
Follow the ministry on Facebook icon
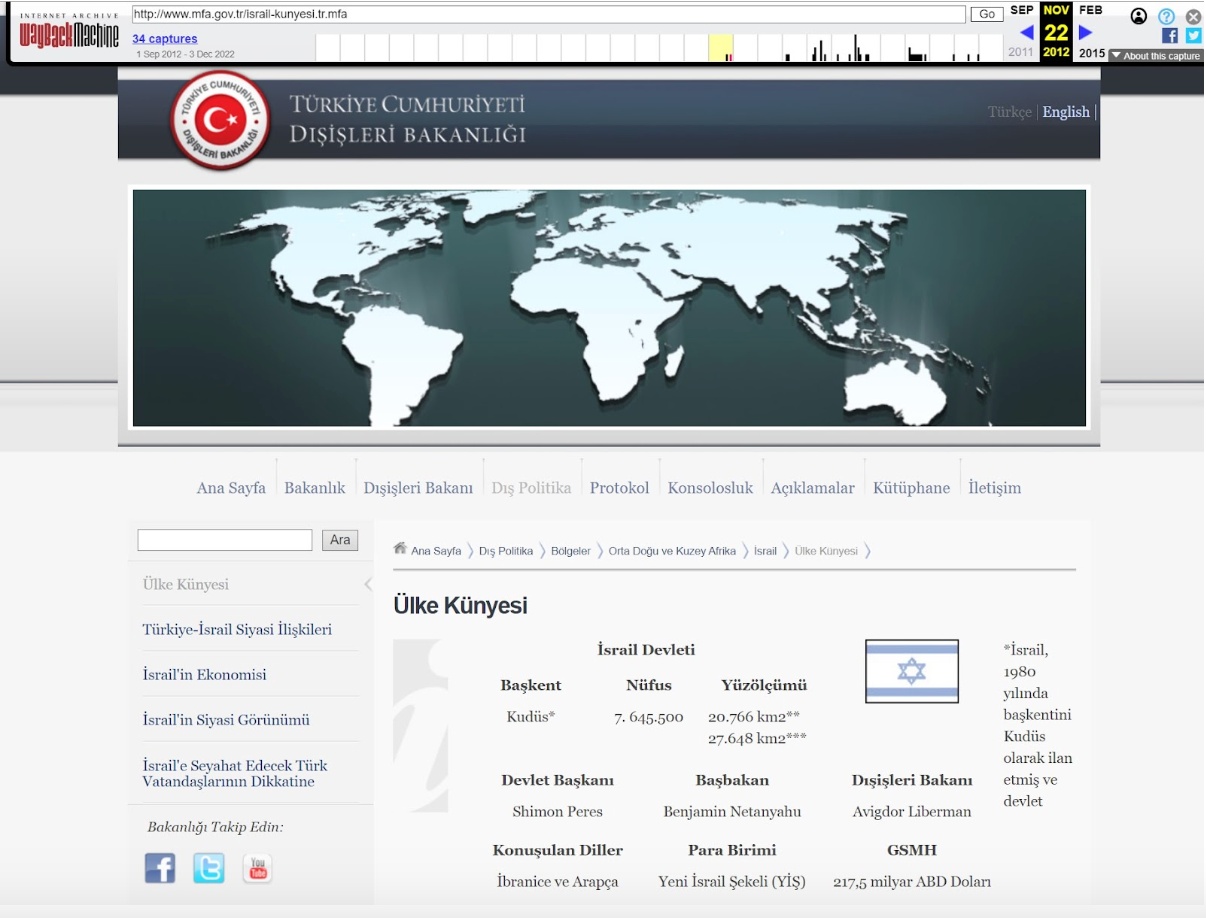pos(160,868)
